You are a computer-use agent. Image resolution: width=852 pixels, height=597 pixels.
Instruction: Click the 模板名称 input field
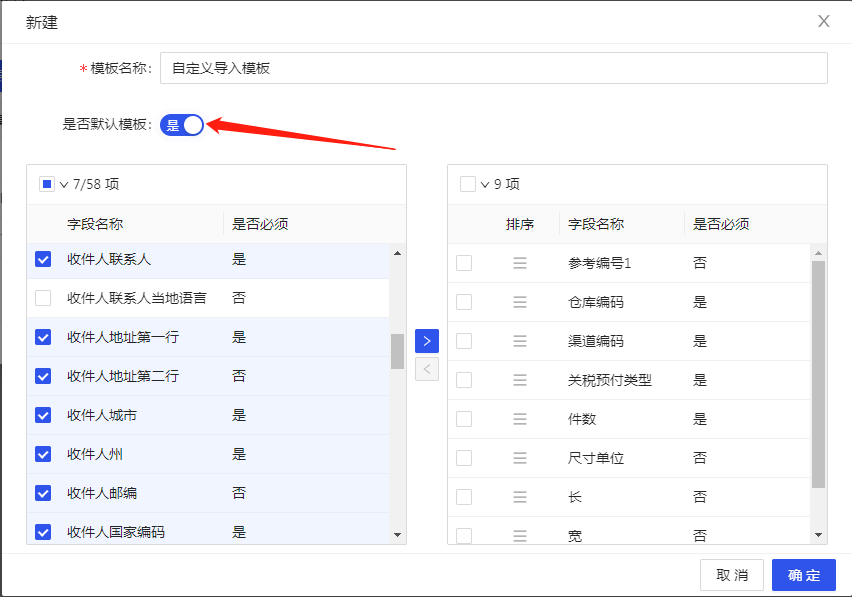493,68
